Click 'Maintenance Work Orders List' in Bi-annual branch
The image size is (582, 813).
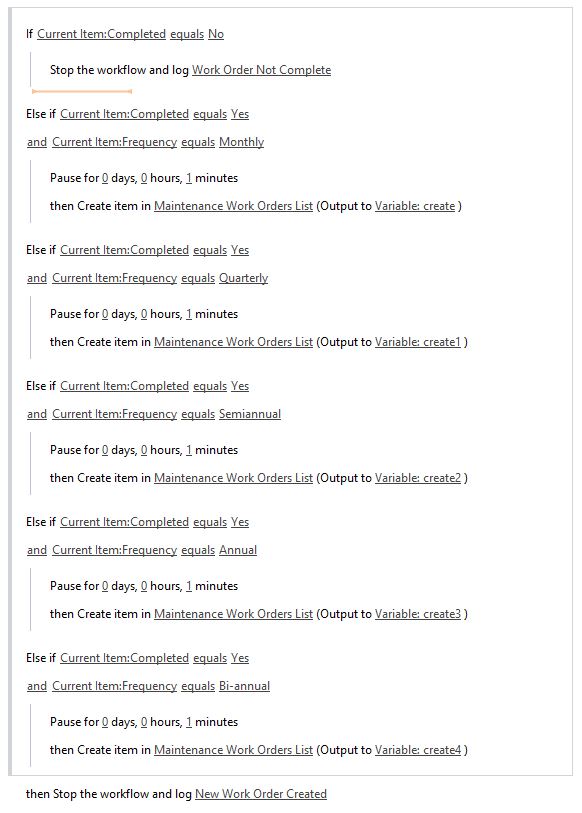point(233,749)
